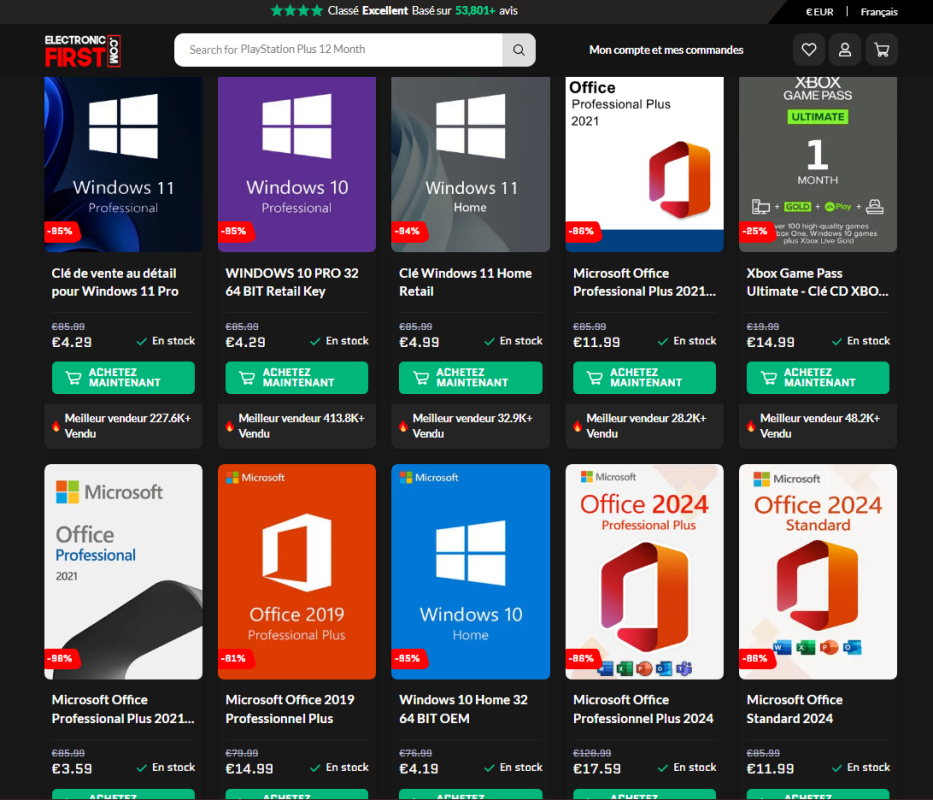
Task: Open title WINDOWS 10 PRO 32 64 BIT Retail Key
Action: (x=292, y=282)
